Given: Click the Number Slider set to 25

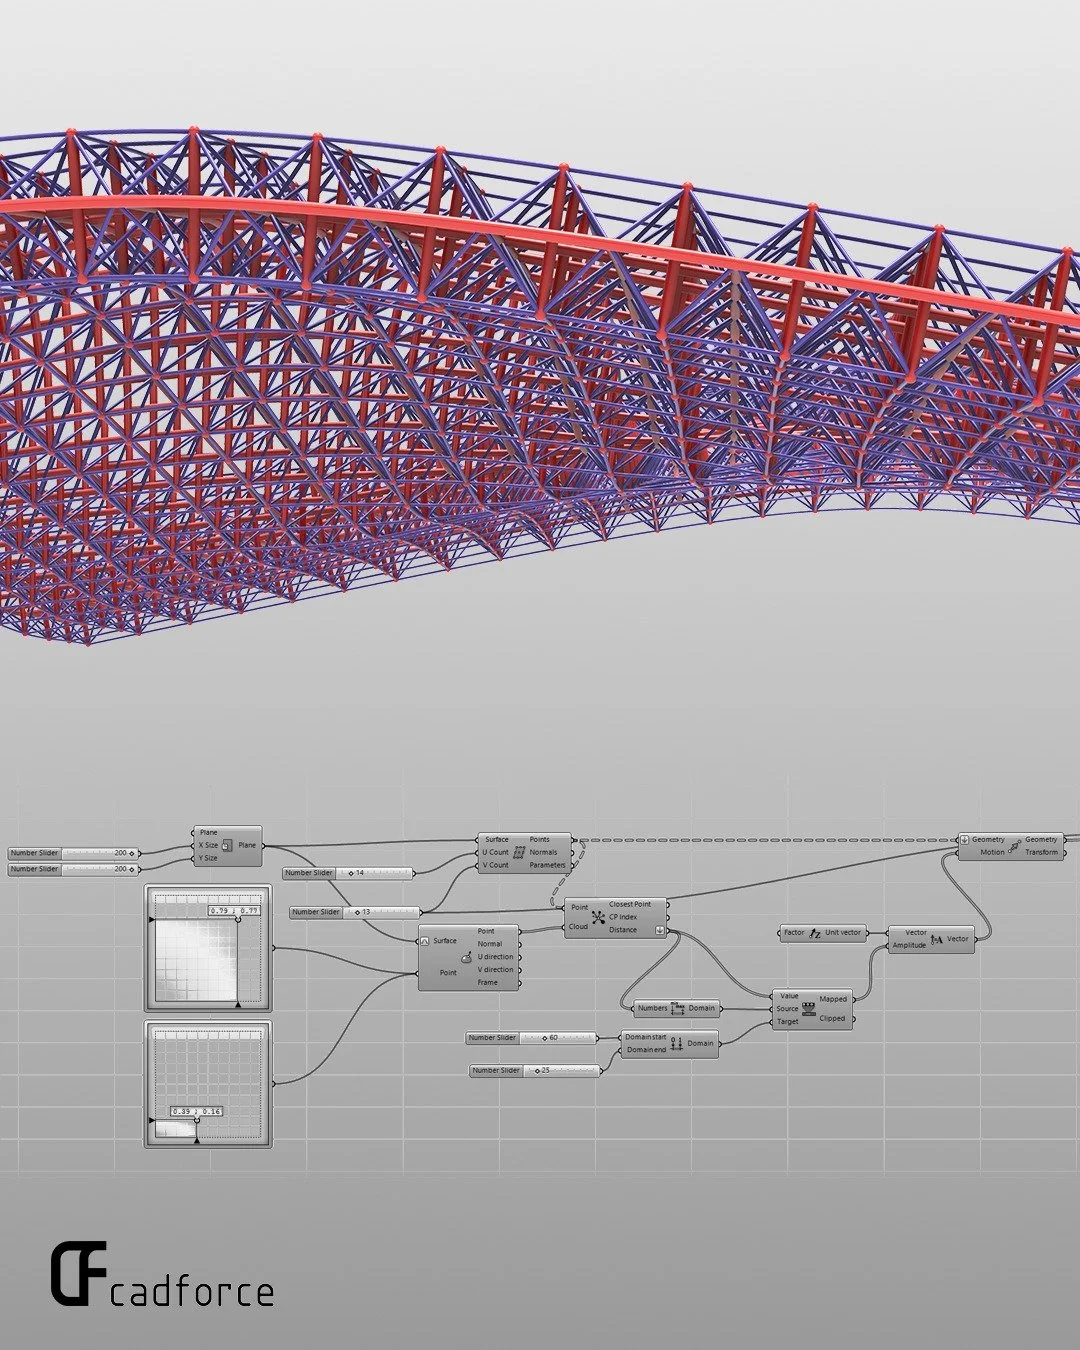Looking at the screenshot, I should 530,1069.
